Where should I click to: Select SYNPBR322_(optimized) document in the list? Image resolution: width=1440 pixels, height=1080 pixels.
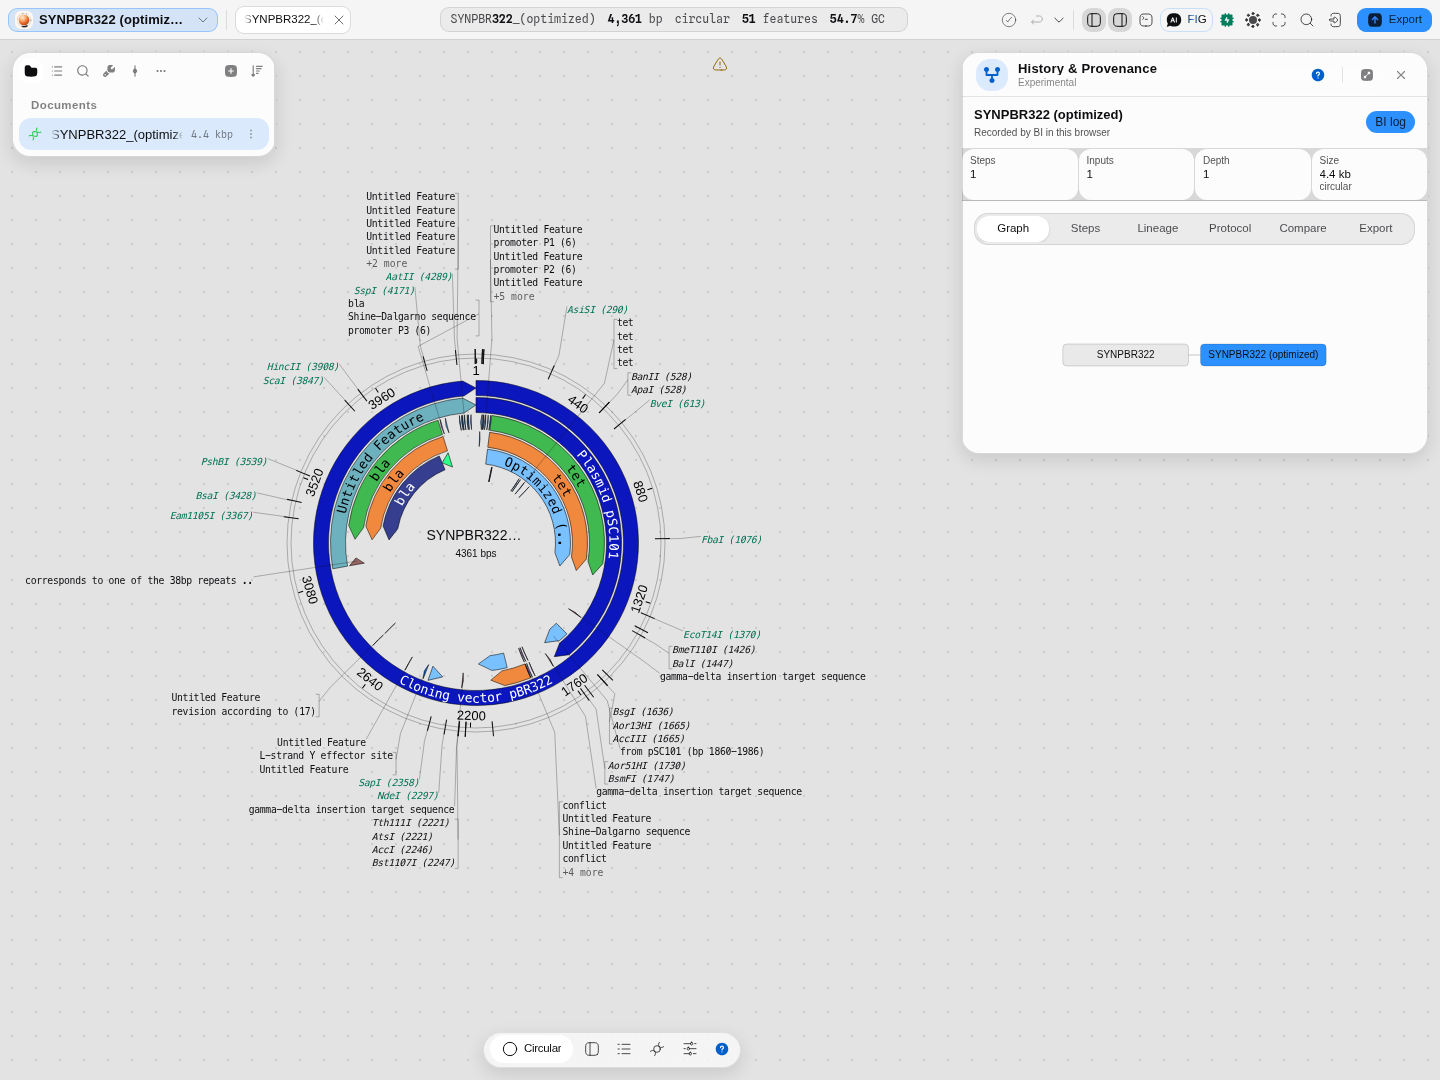point(144,135)
